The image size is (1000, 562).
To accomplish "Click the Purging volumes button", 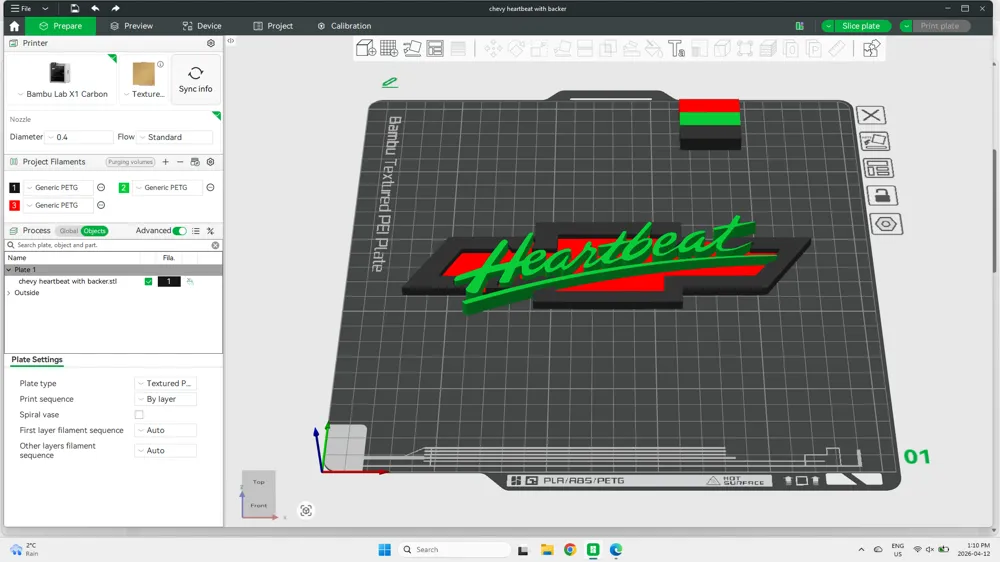I will point(130,162).
